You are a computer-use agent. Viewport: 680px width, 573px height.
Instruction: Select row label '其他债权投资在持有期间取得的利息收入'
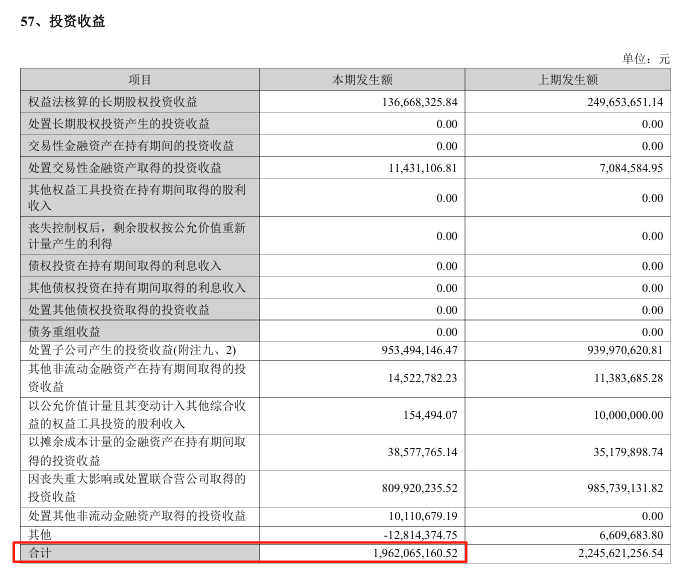pos(137,288)
